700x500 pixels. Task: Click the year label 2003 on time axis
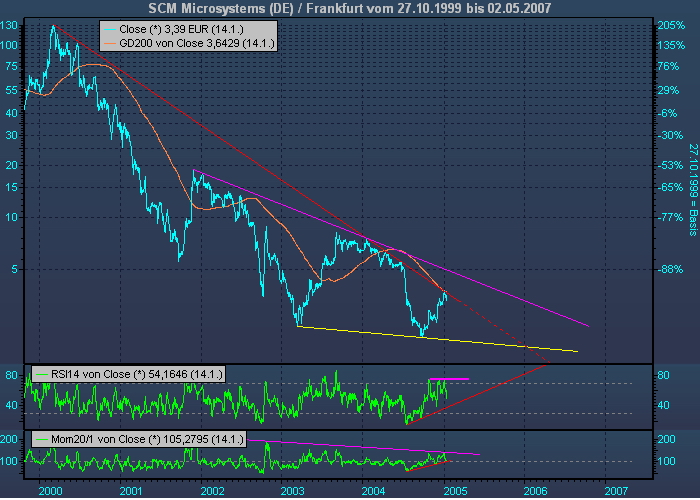(x=293, y=491)
